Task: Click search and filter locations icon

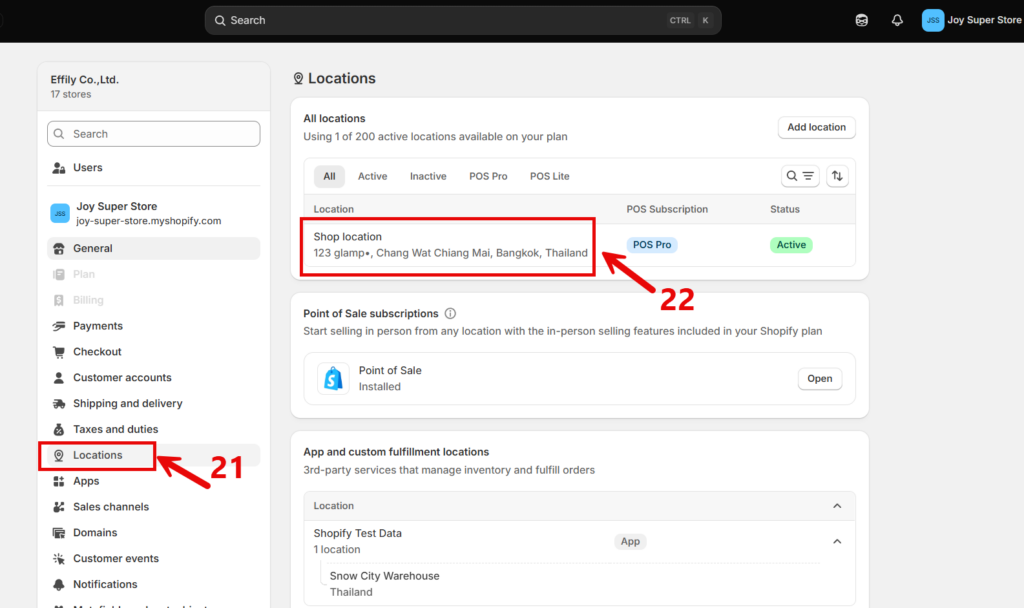Action: pyautogui.click(x=800, y=176)
